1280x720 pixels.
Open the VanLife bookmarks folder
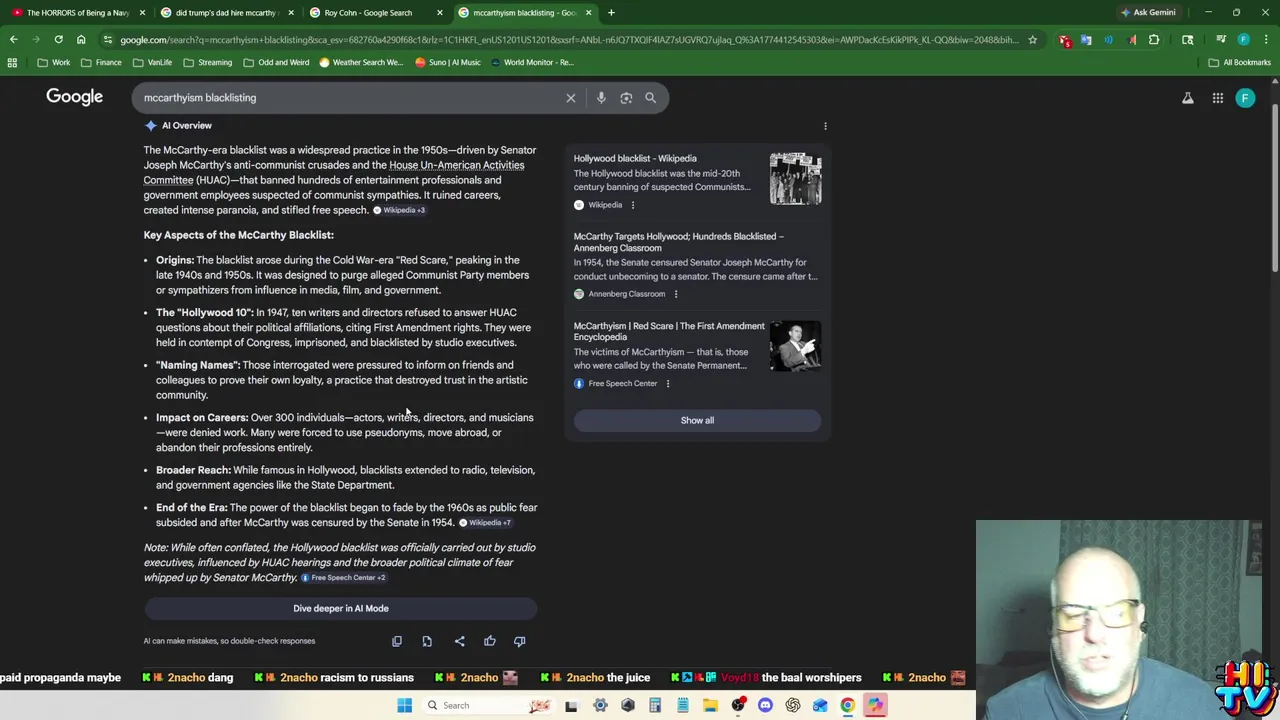pos(152,62)
